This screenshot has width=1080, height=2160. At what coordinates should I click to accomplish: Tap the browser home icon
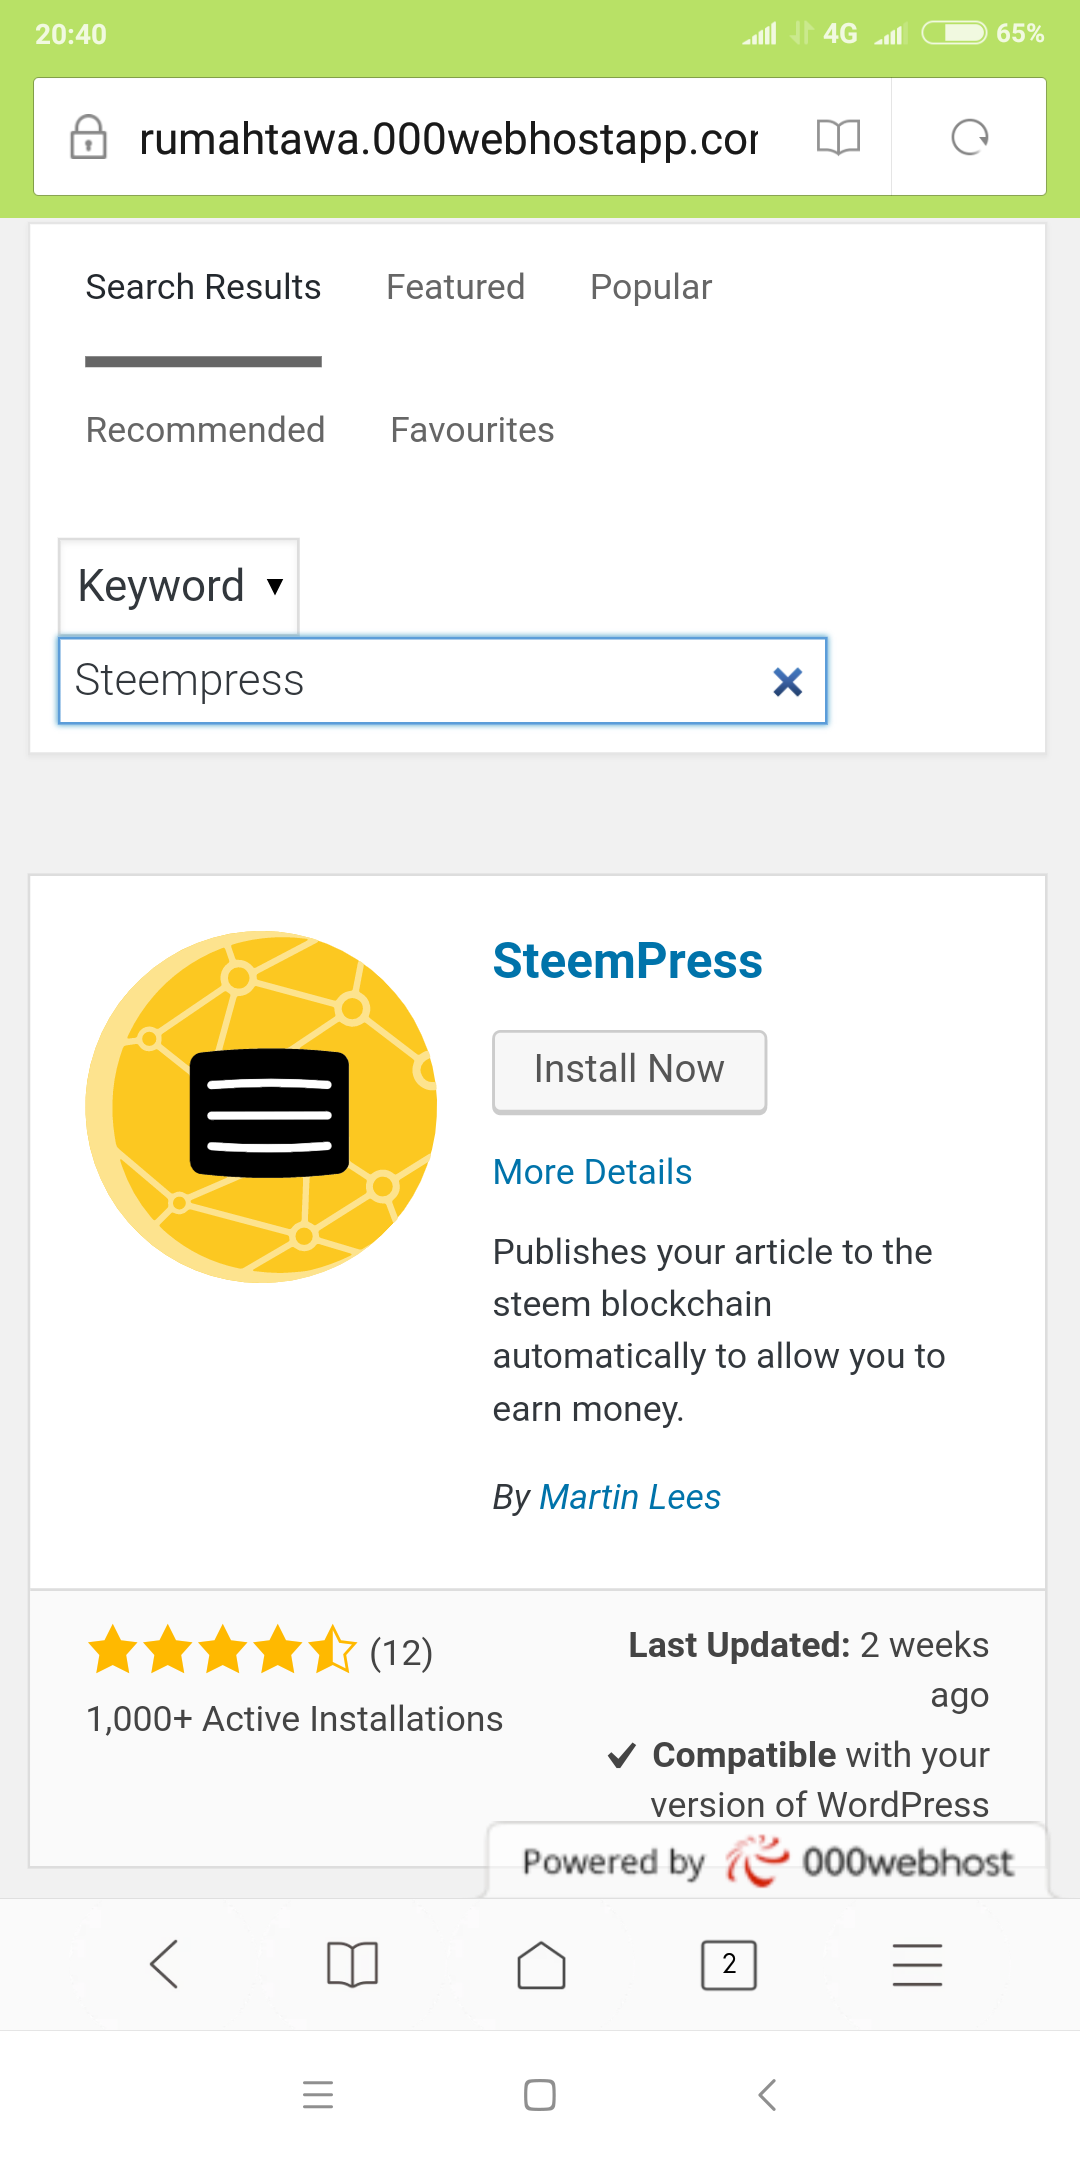click(x=541, y=1965)
